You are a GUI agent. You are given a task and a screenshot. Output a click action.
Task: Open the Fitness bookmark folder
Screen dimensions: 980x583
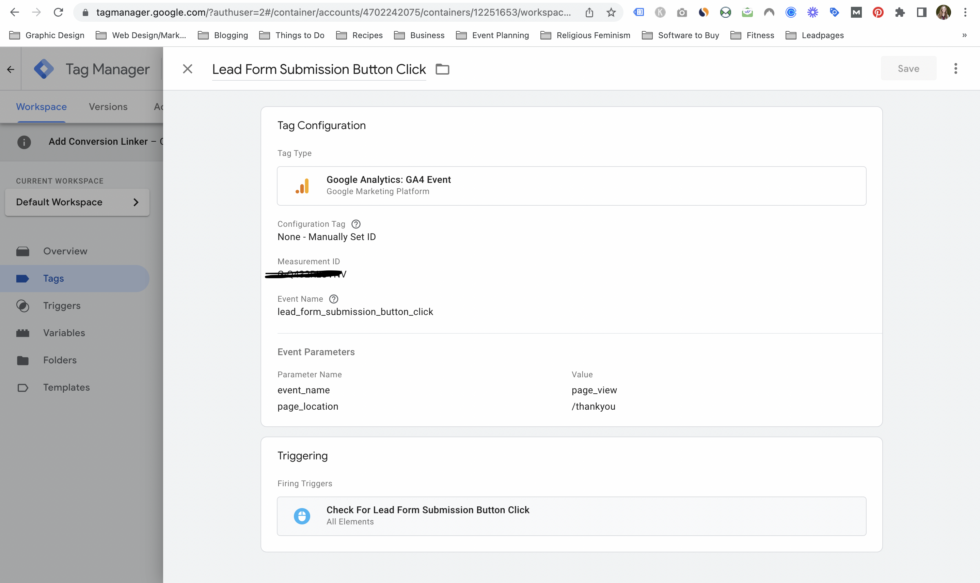[x=752, y=35]
